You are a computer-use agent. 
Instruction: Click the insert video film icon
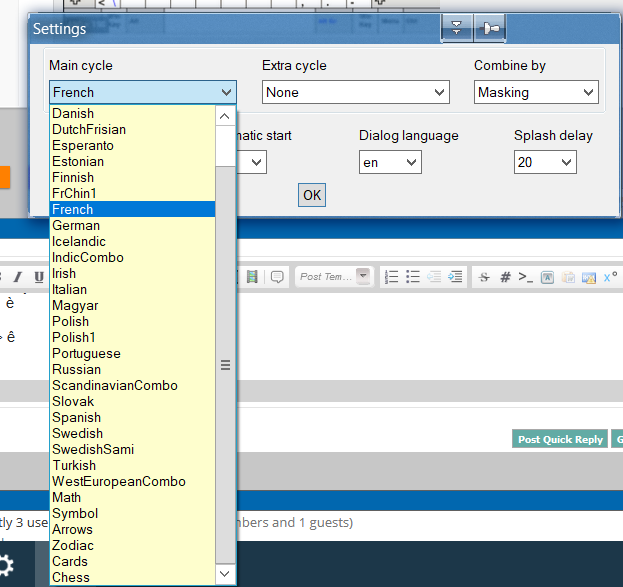tap(252, 277)
